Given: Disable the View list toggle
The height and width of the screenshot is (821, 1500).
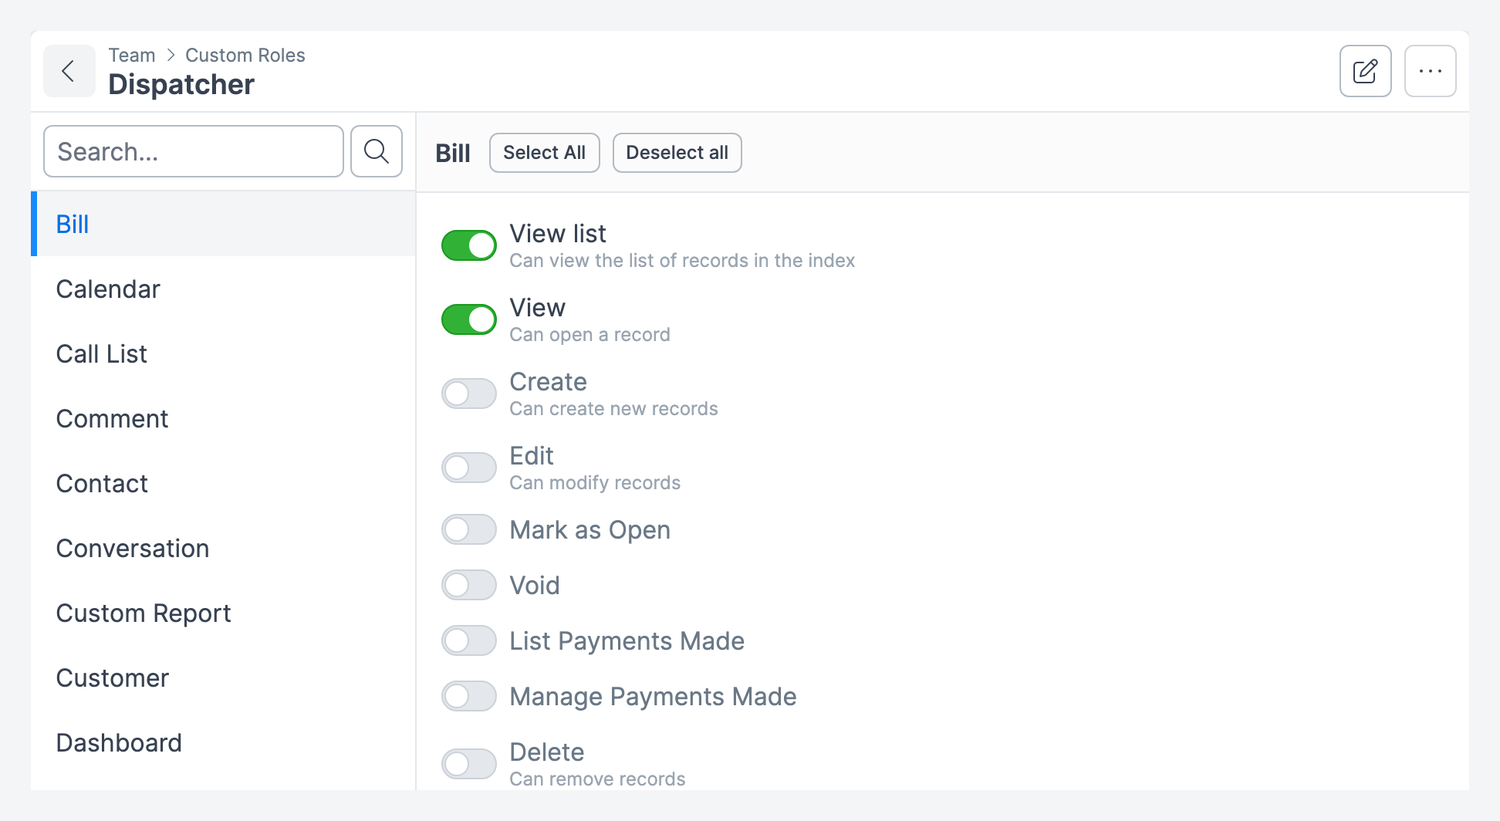Looking at the screenshot, I should pyautogui.click(x=469, y=245).
